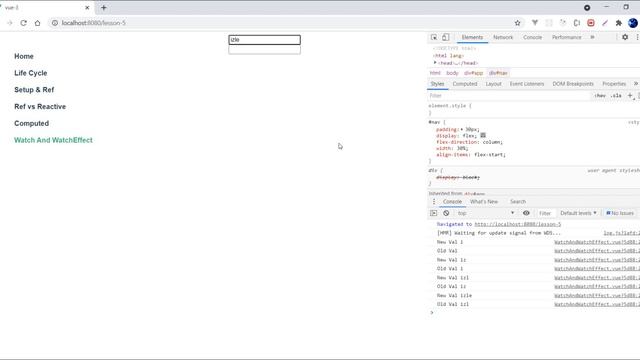Click the width: 30% declaration
The image size is (640, 360).
pyautogui.click(x=452, y=148)
